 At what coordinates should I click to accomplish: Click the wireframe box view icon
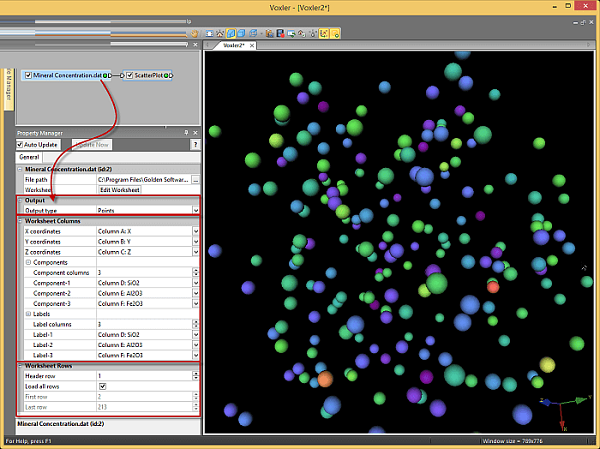(253, 34)
